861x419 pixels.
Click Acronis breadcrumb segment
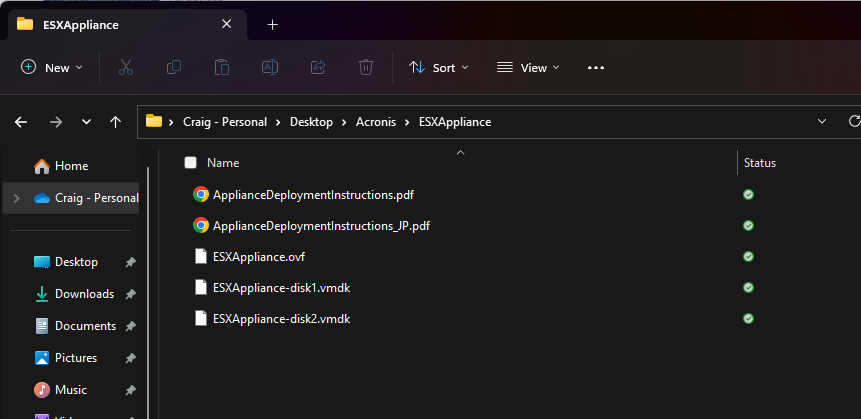tap(376, 122)
